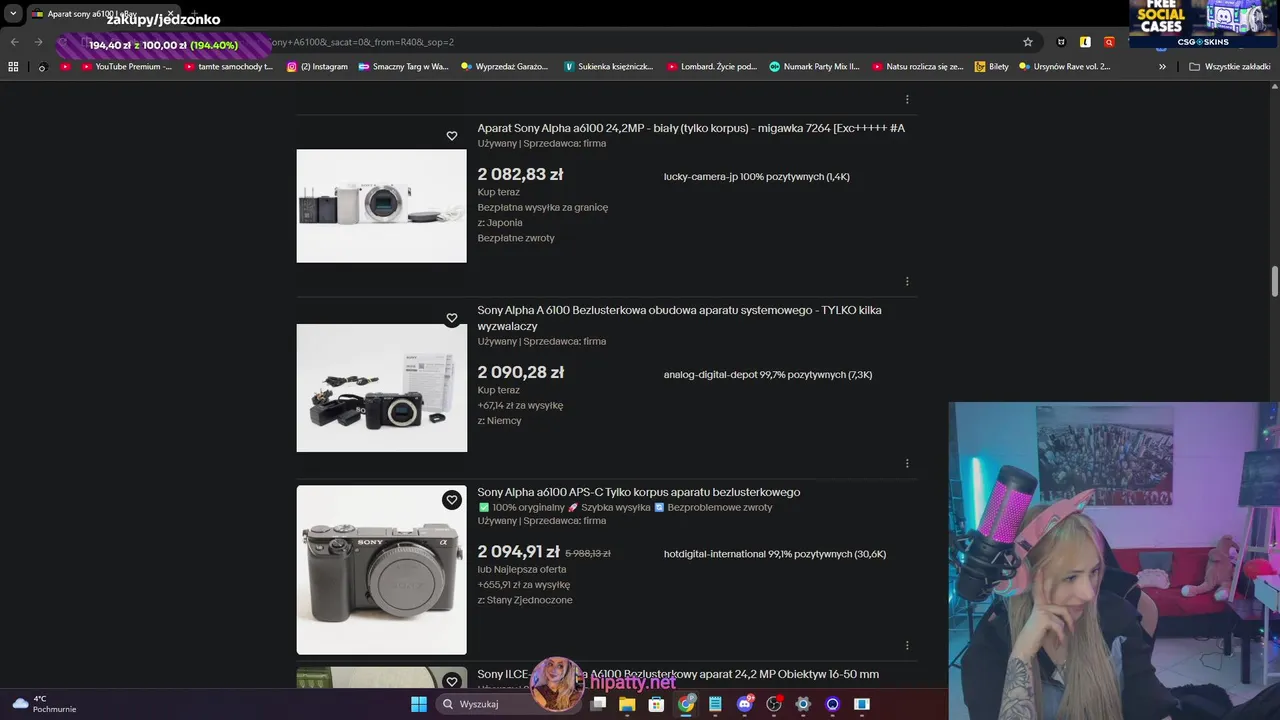Open the tab search dropdown arrow
The height and width of the screenshot is (720, 1280).
point(13,14)
